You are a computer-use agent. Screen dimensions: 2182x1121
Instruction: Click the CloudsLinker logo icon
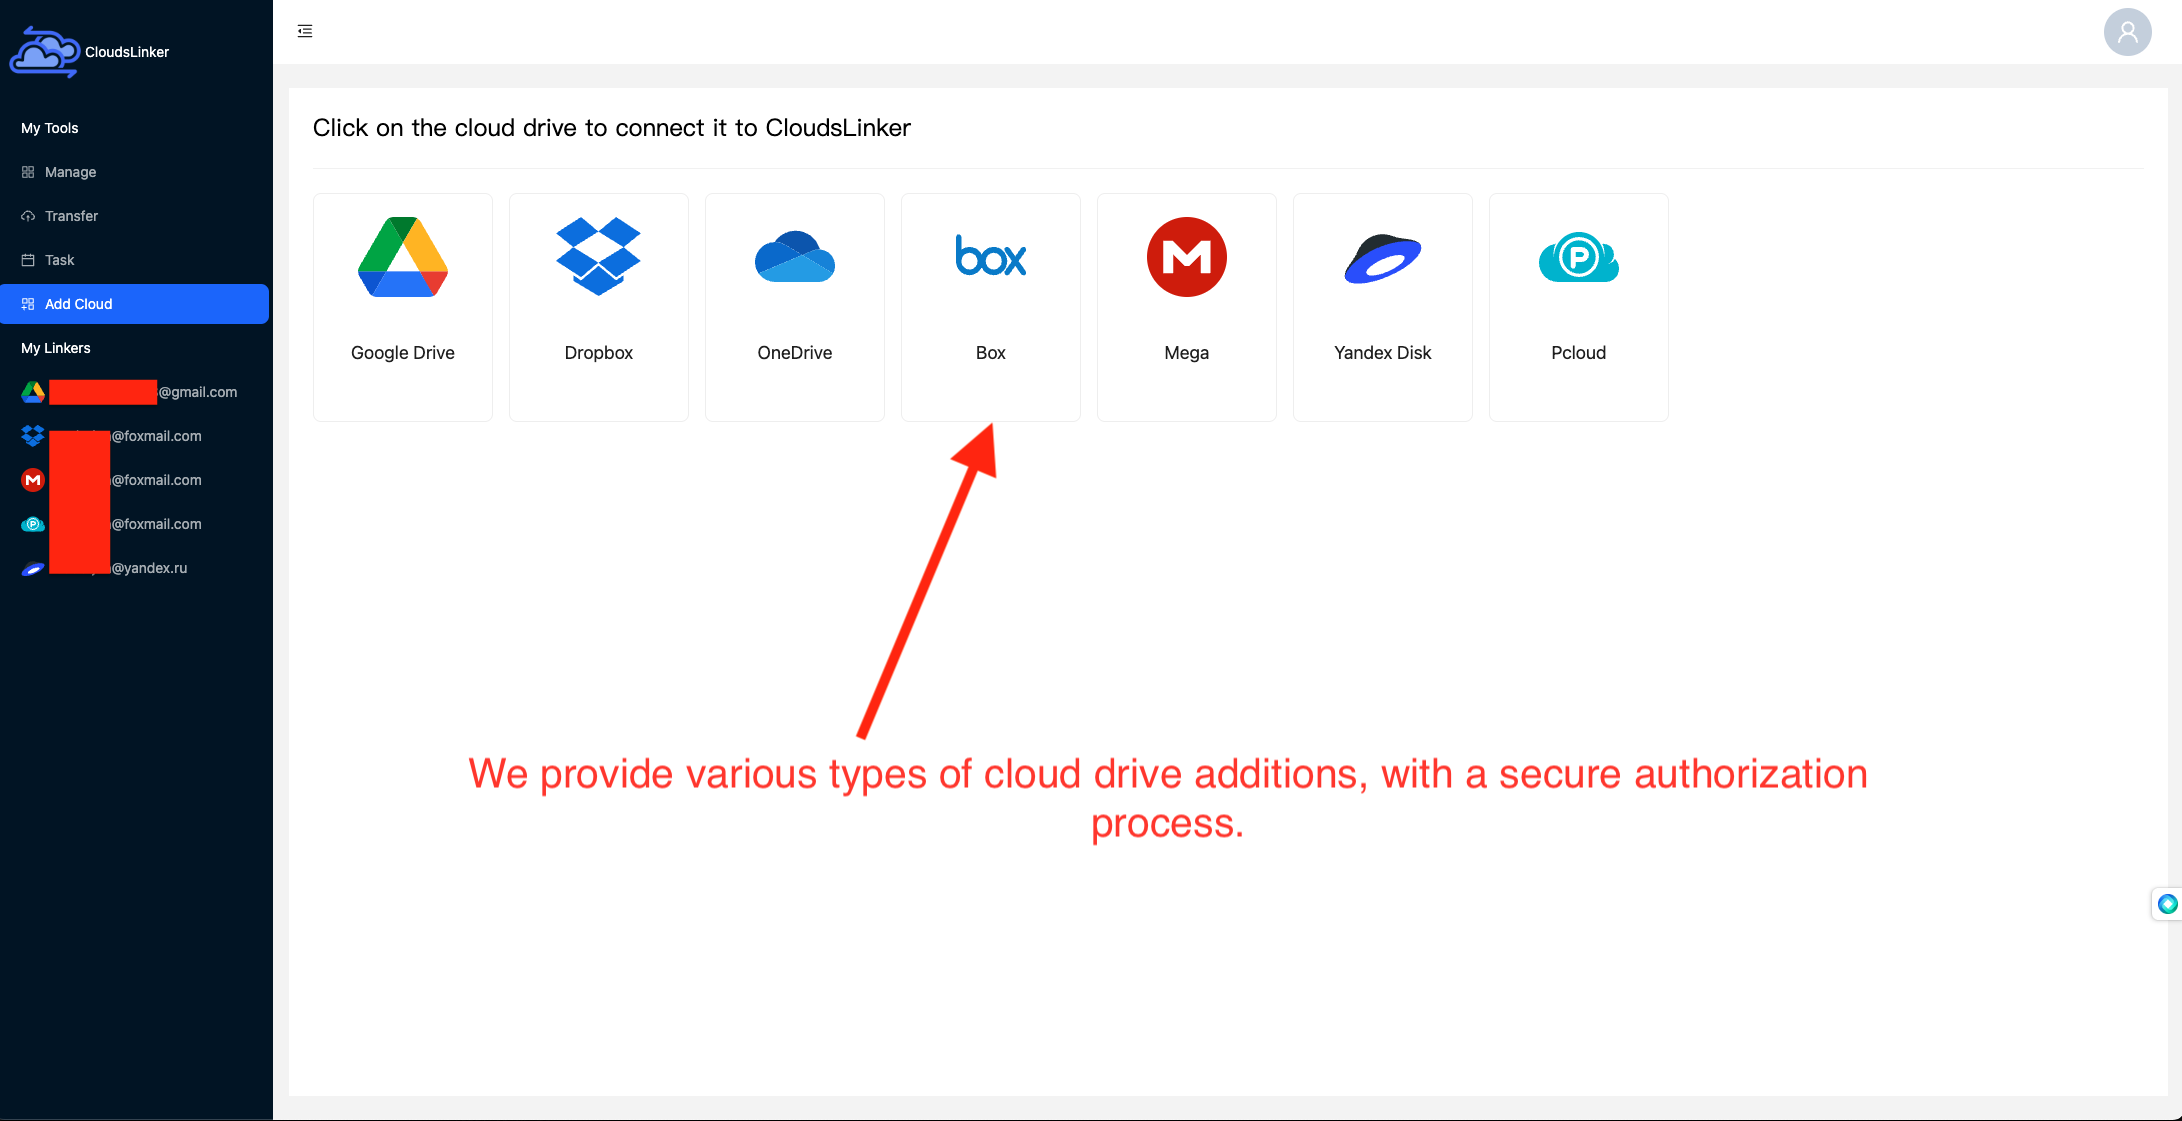[x=43, y=51]
